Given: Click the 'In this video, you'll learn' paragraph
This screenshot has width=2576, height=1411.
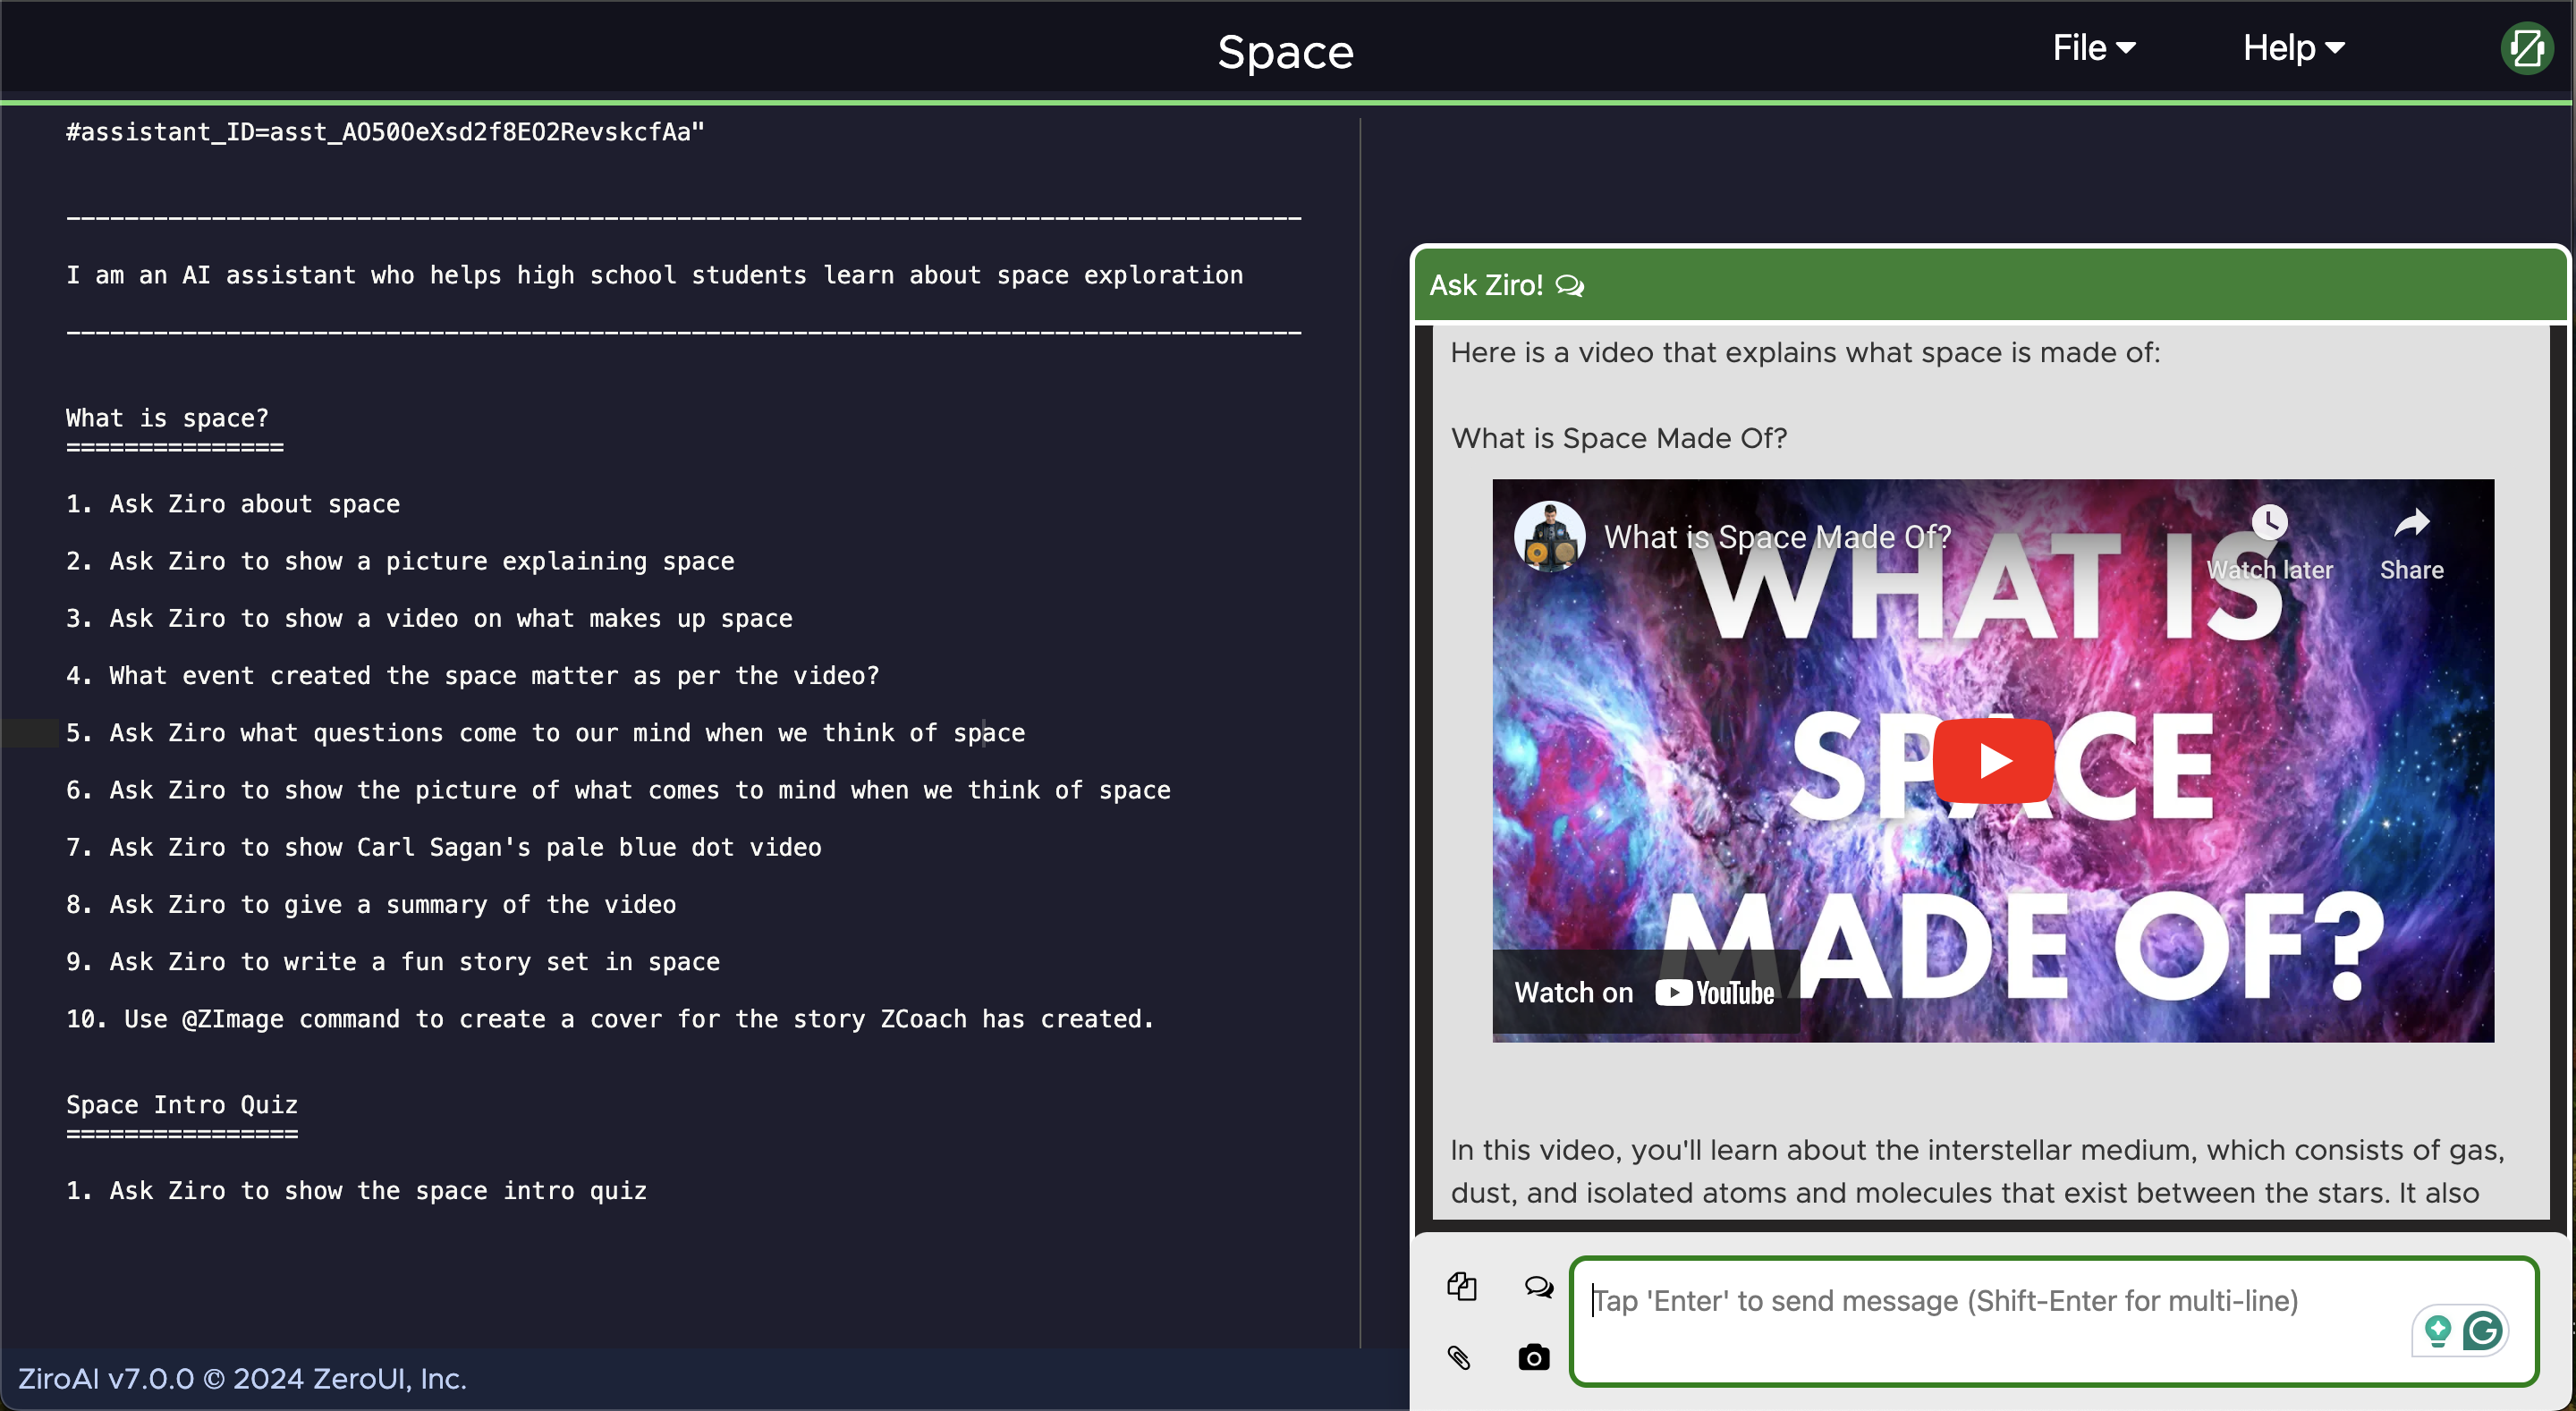Looking at the screenshot, I should coord(1977,1171).
